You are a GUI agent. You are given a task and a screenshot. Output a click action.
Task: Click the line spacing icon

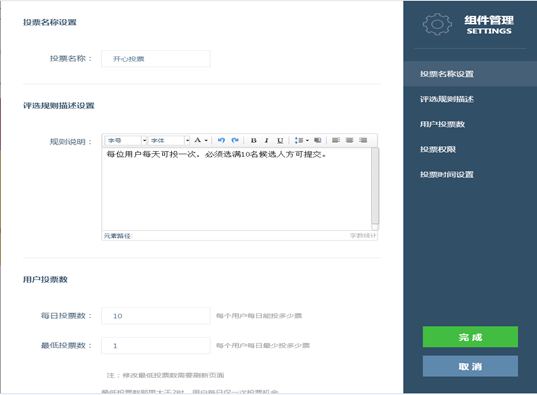(x=299, y=140)
